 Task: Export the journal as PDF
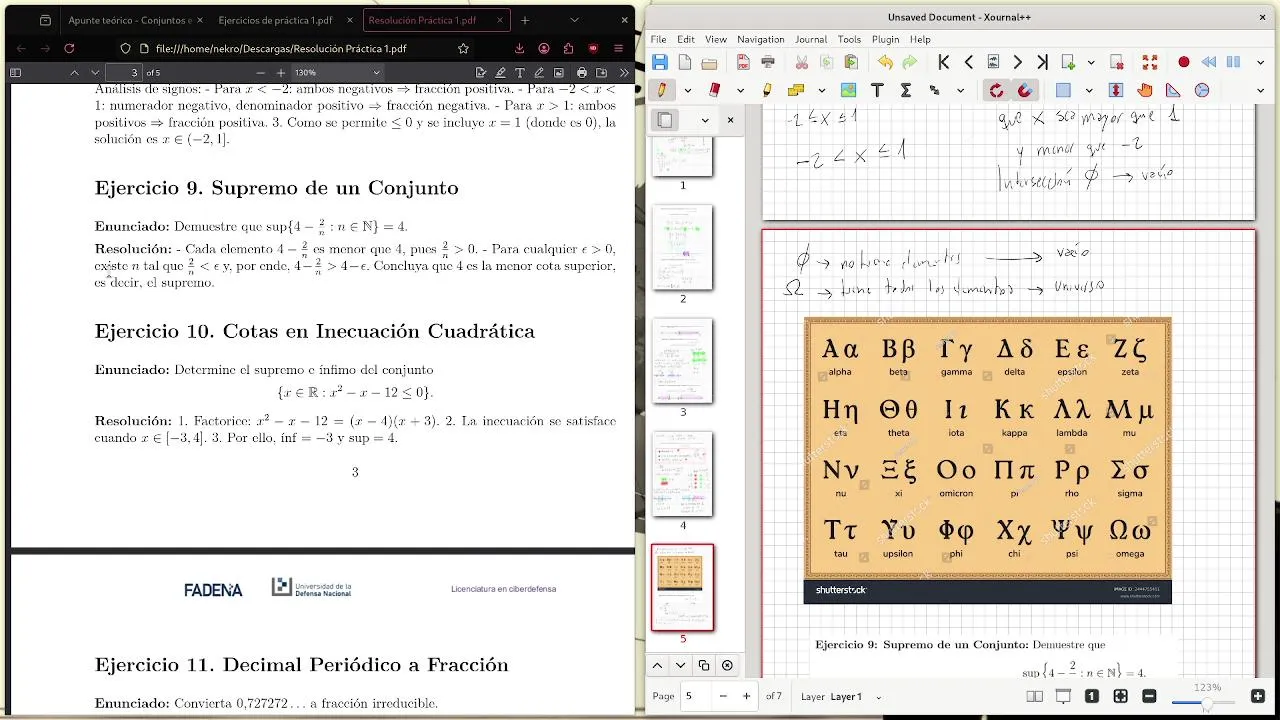point(743,62)
